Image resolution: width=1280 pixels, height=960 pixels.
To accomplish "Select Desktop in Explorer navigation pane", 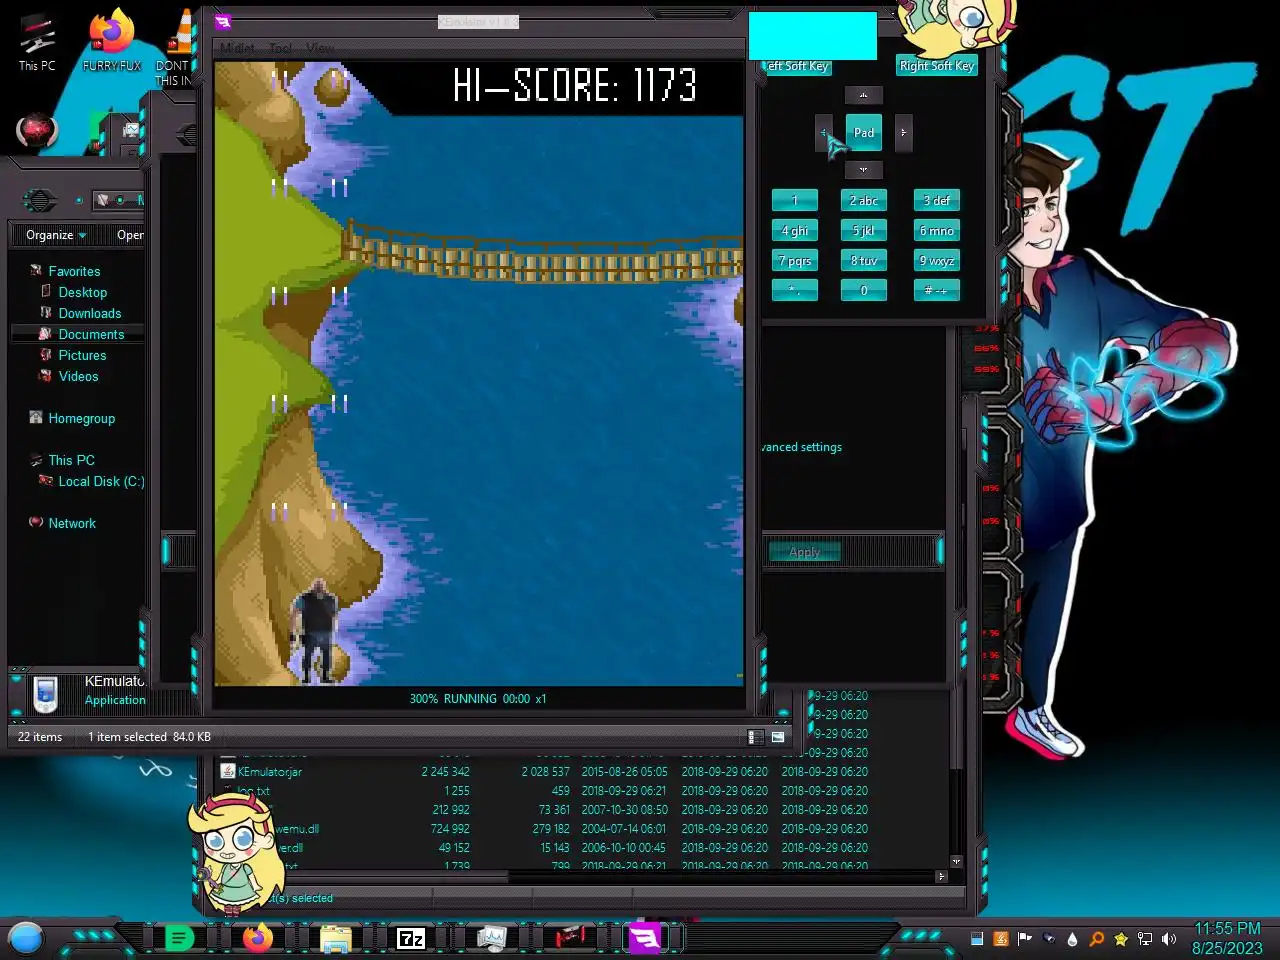I will click(x=82, y=292).
